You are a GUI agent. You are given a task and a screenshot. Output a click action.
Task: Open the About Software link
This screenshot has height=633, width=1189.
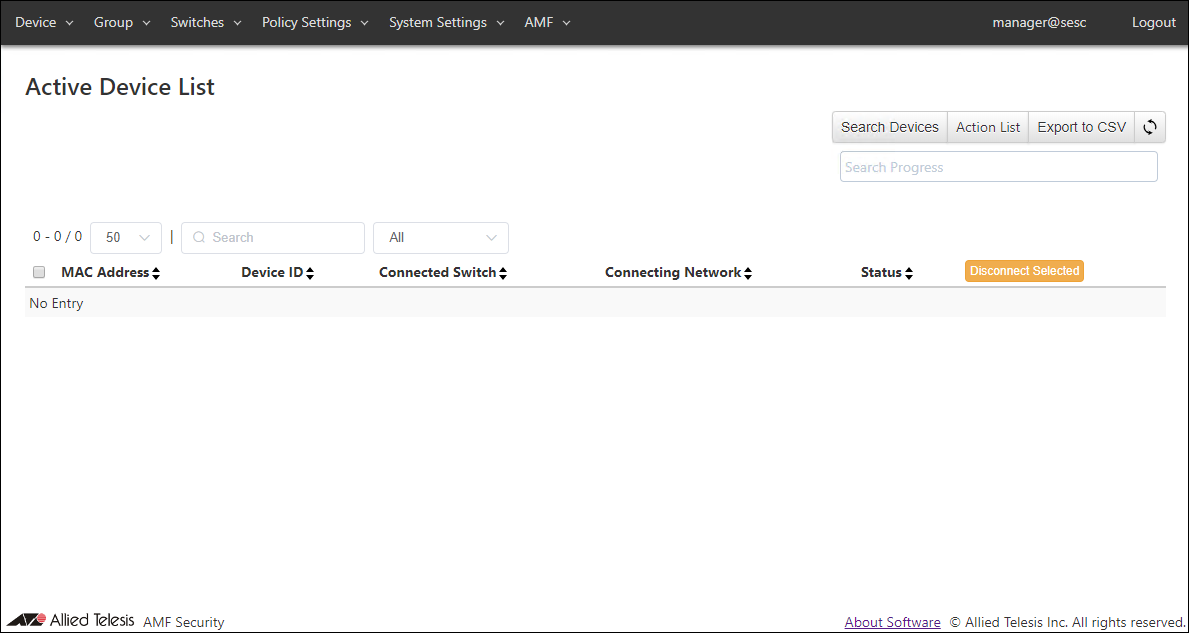coord(892,622)
